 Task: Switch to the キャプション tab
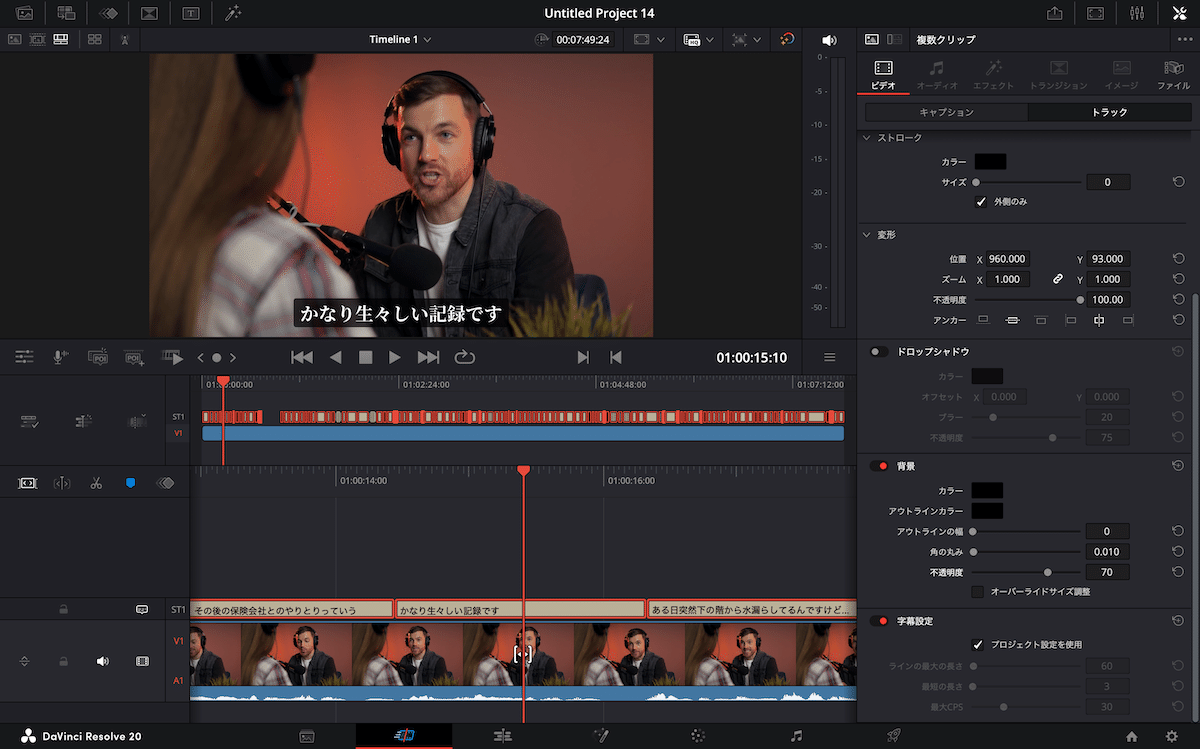[944, 112]
